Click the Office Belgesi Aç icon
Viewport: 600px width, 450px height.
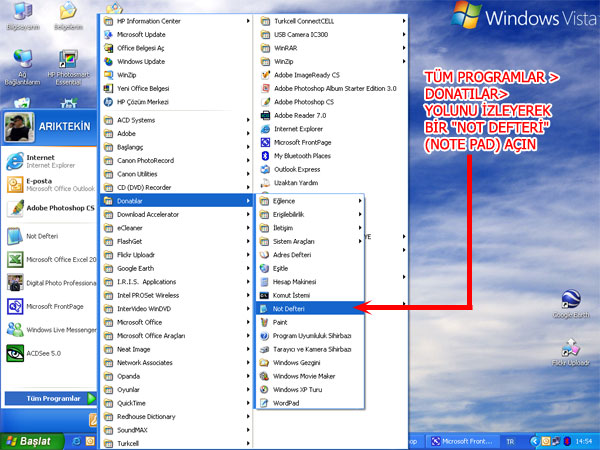click(109, 48)
